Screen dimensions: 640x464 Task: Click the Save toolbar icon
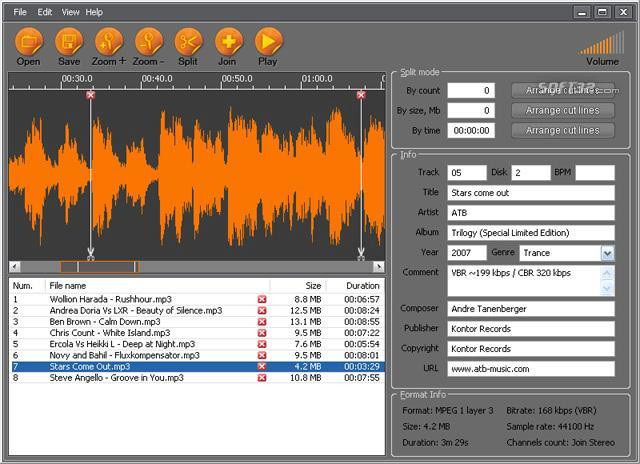(69, 42)
